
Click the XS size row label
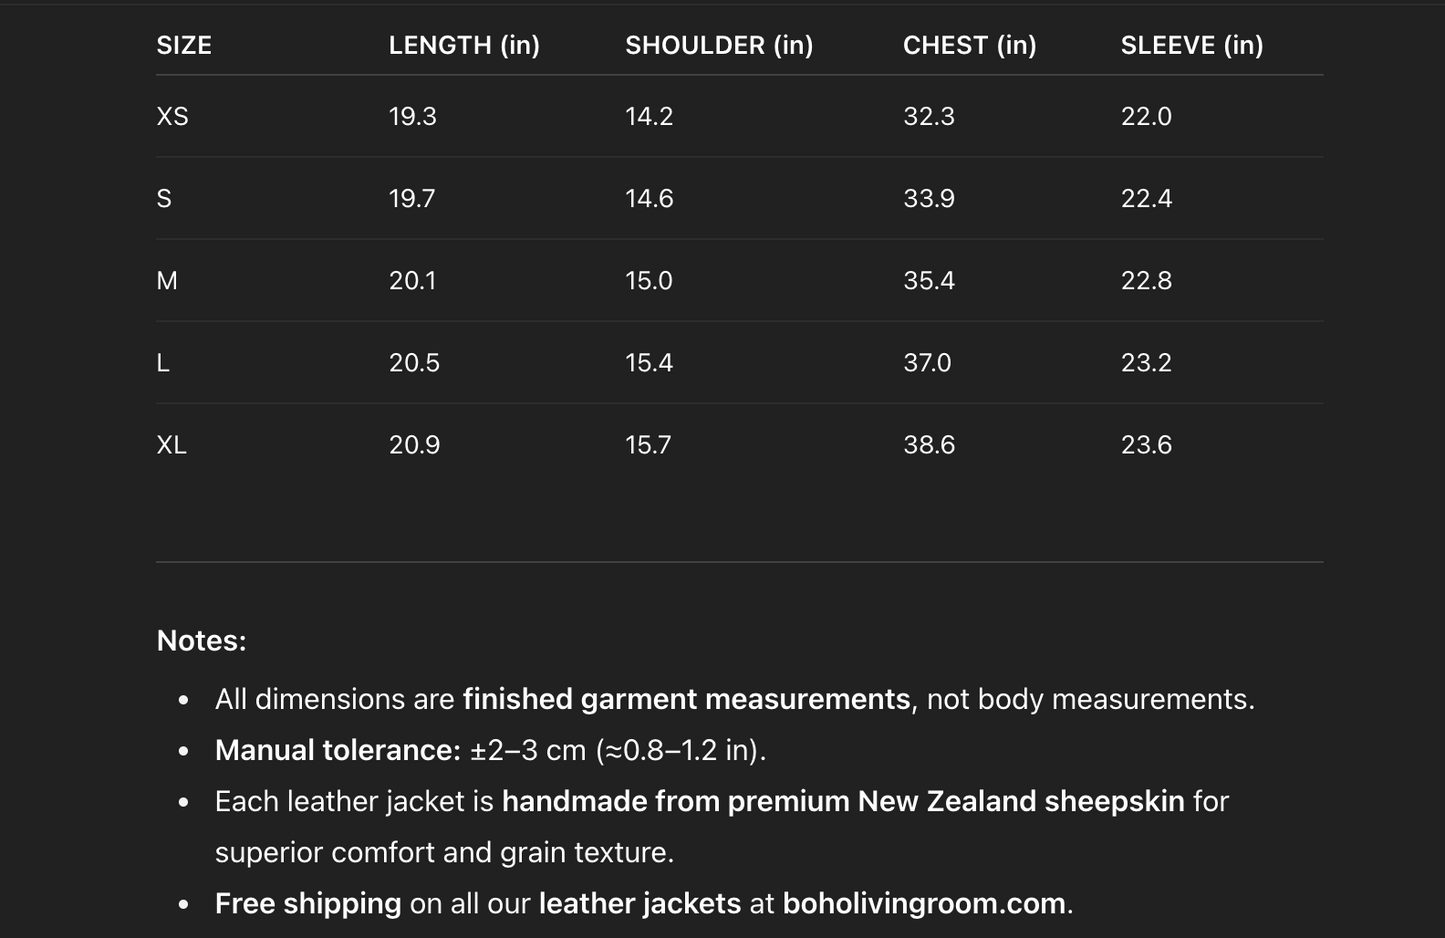(x=172, y=116)
